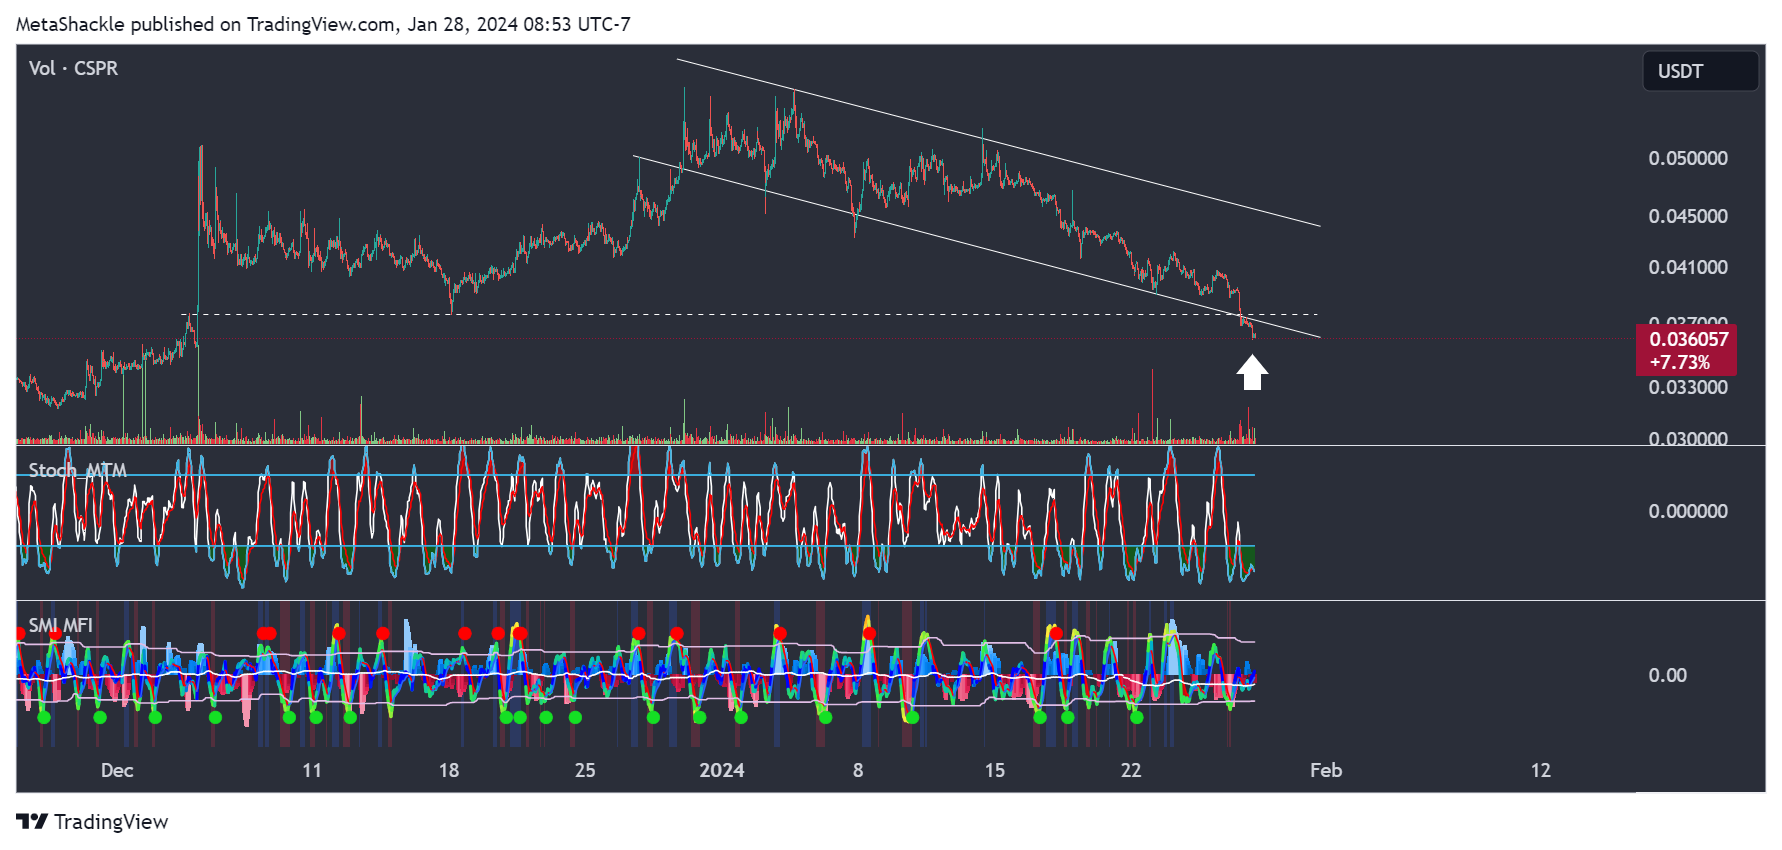The image size is (1782, 850).
Task: Click the 22 date label on time axis
Action: point(1131,770)
